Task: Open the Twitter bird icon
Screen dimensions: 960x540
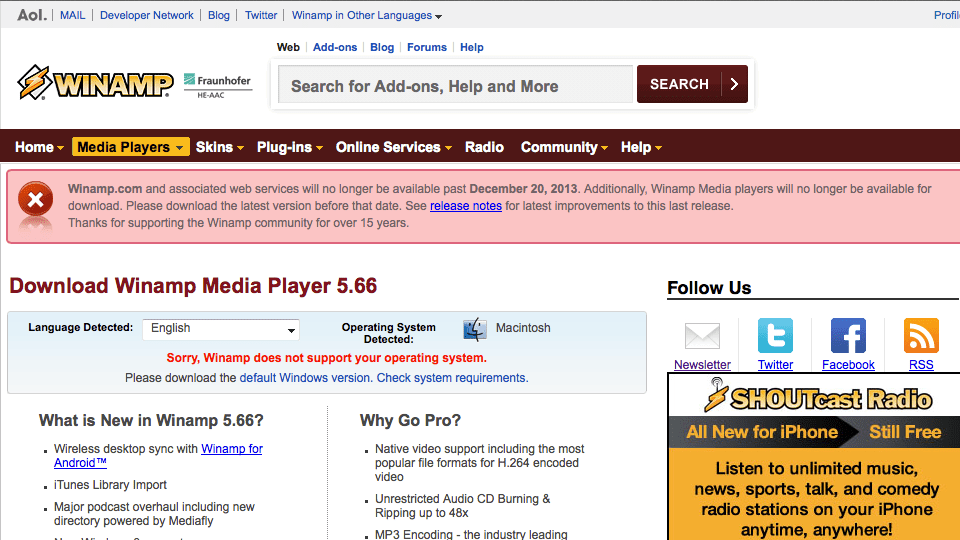Action: pyautogui.click(x=775, y=336)
